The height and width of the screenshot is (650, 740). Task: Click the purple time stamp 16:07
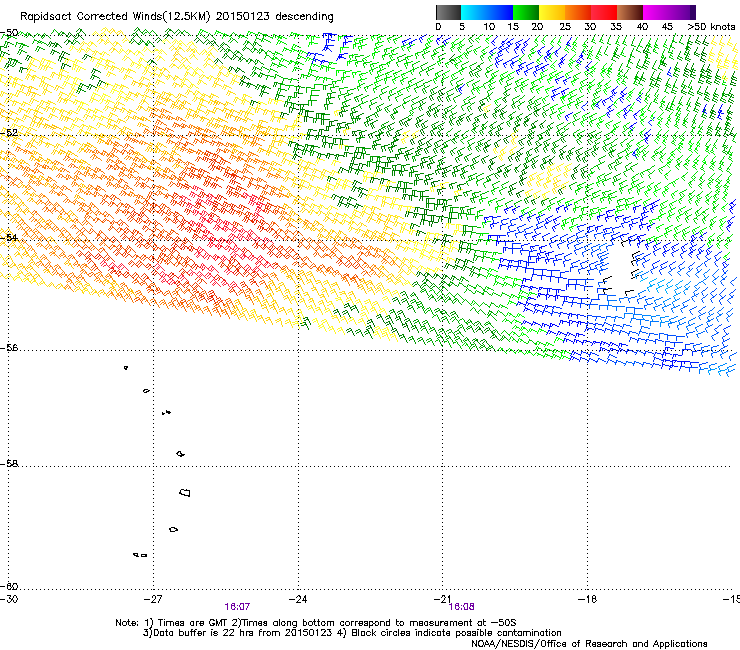tap(237, 607)
